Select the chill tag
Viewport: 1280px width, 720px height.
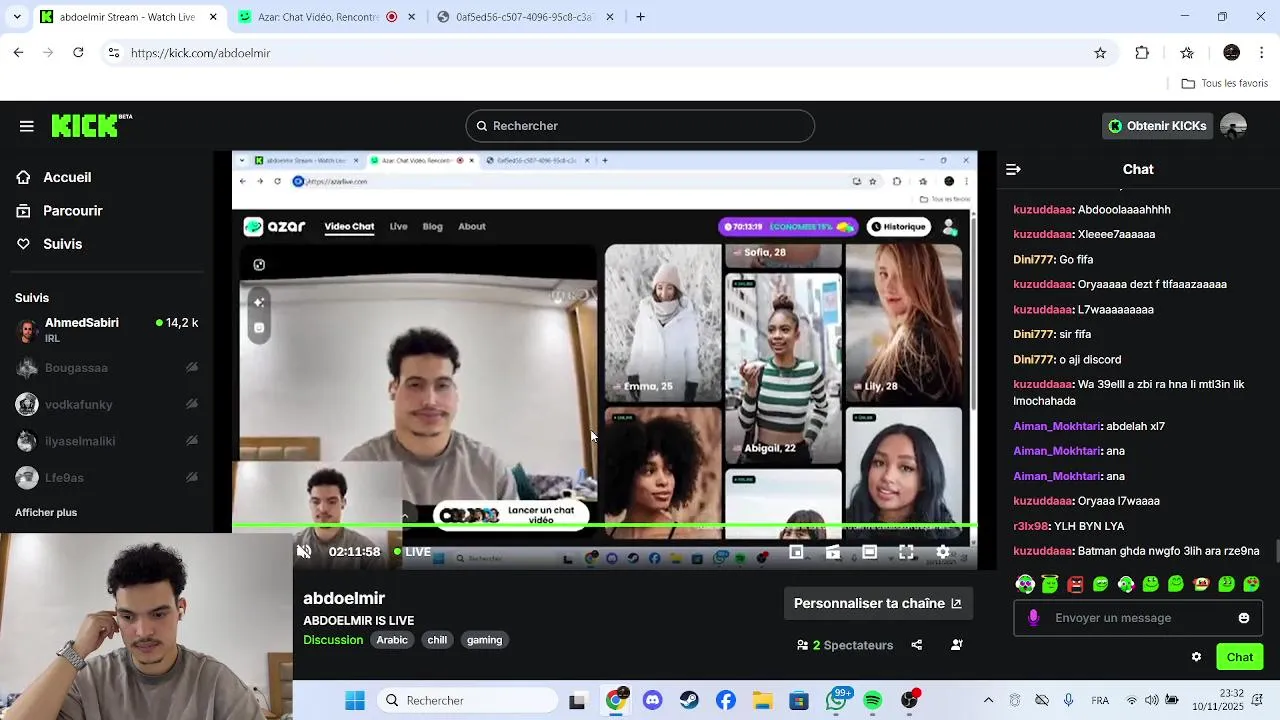437,640
